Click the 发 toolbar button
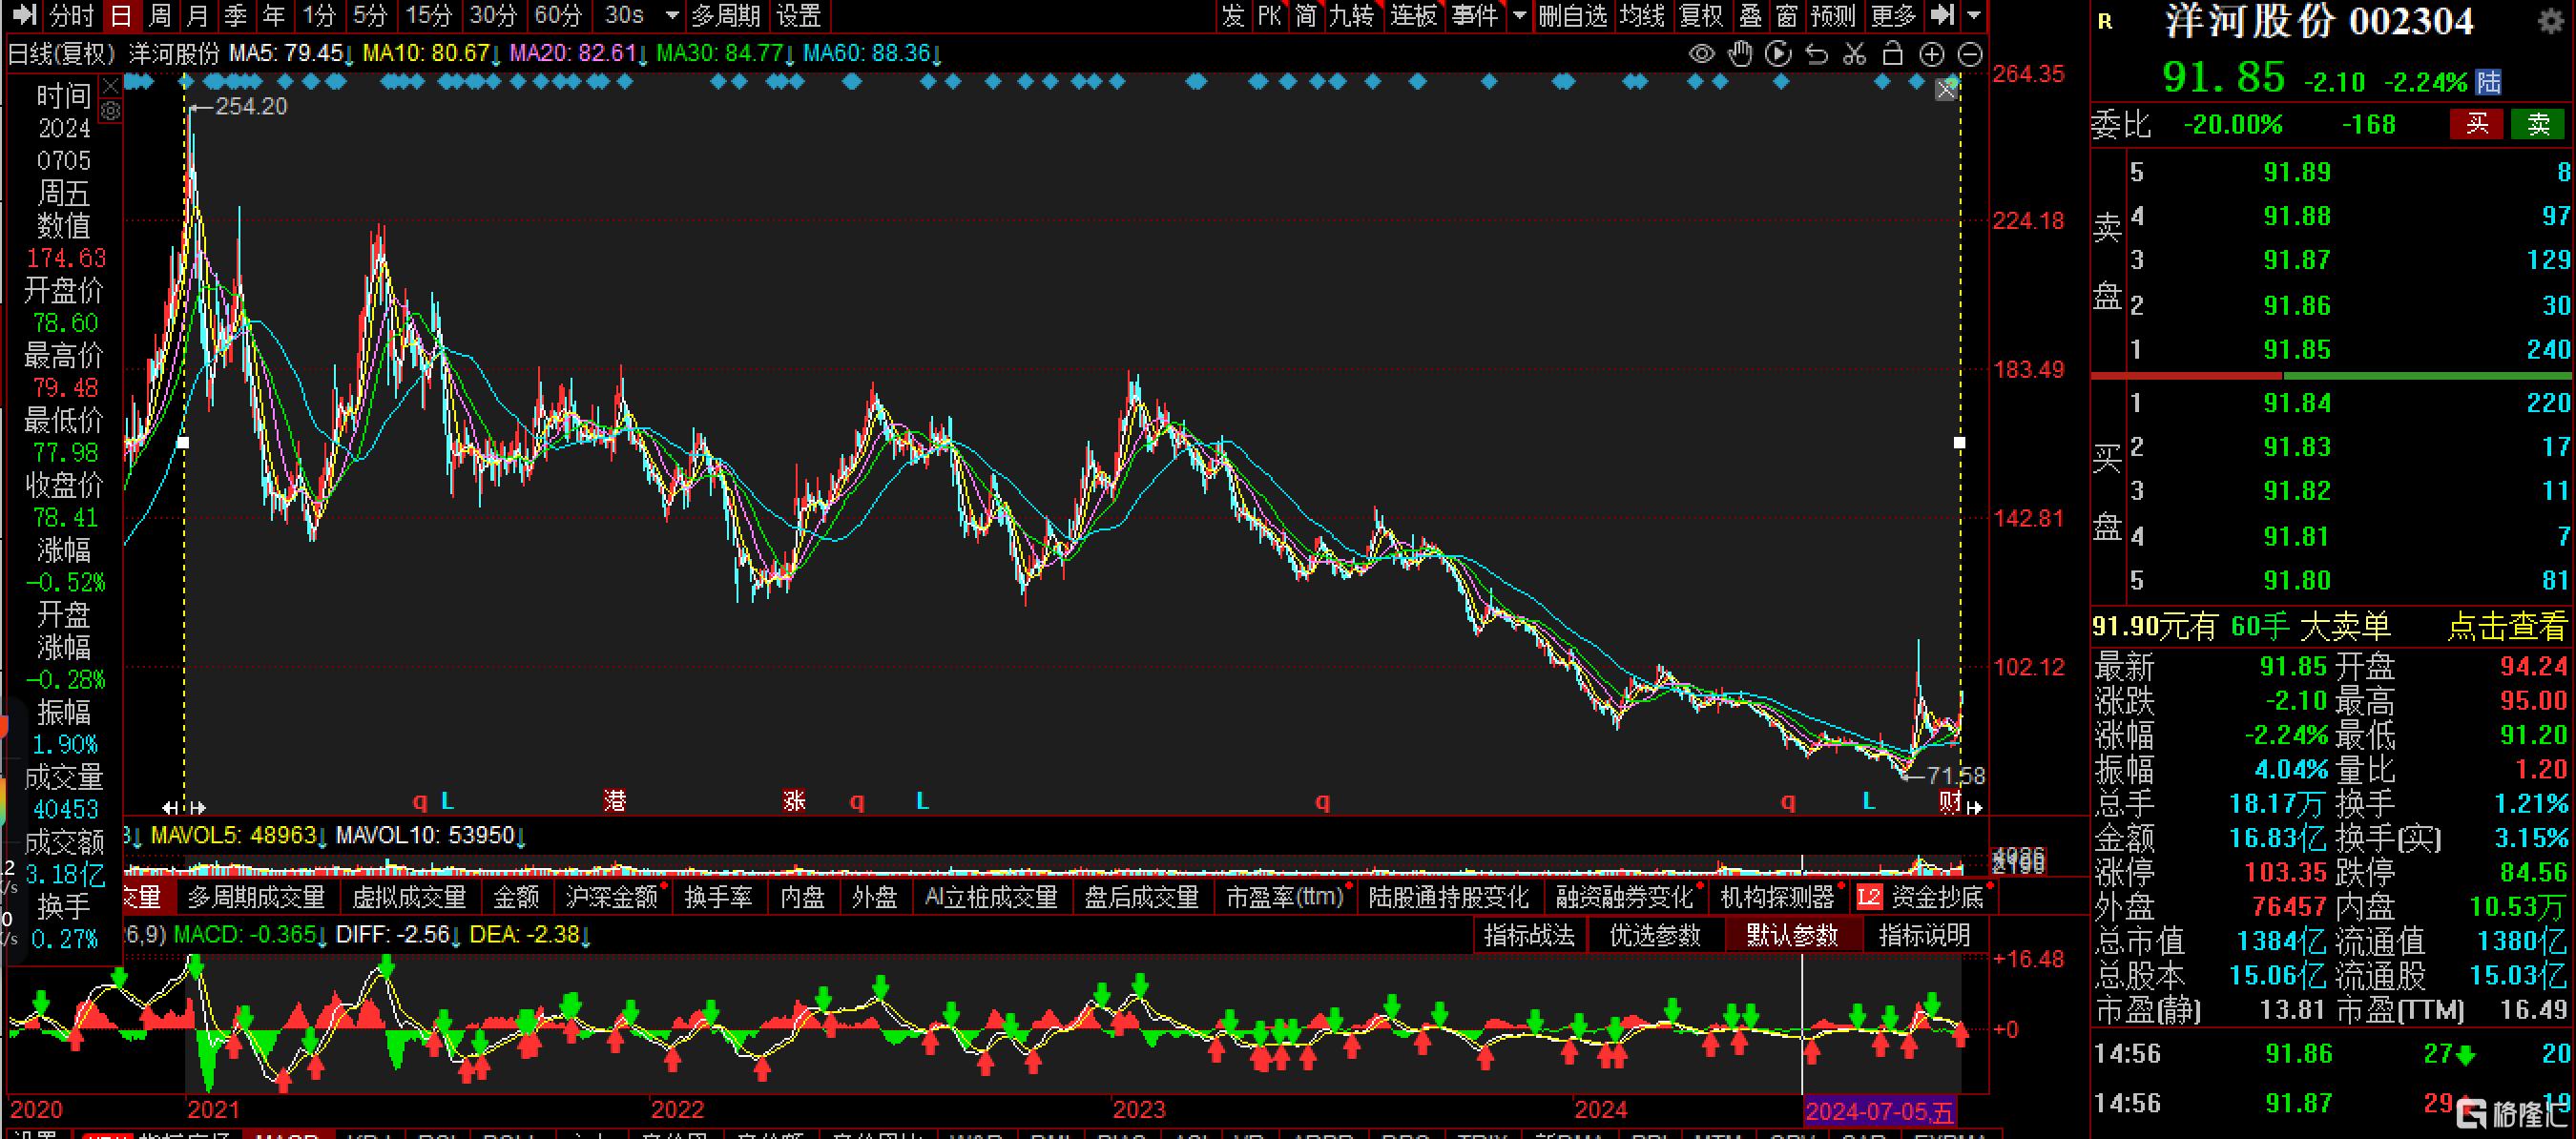The image size is (2576, 1139). click(1233, 15)
